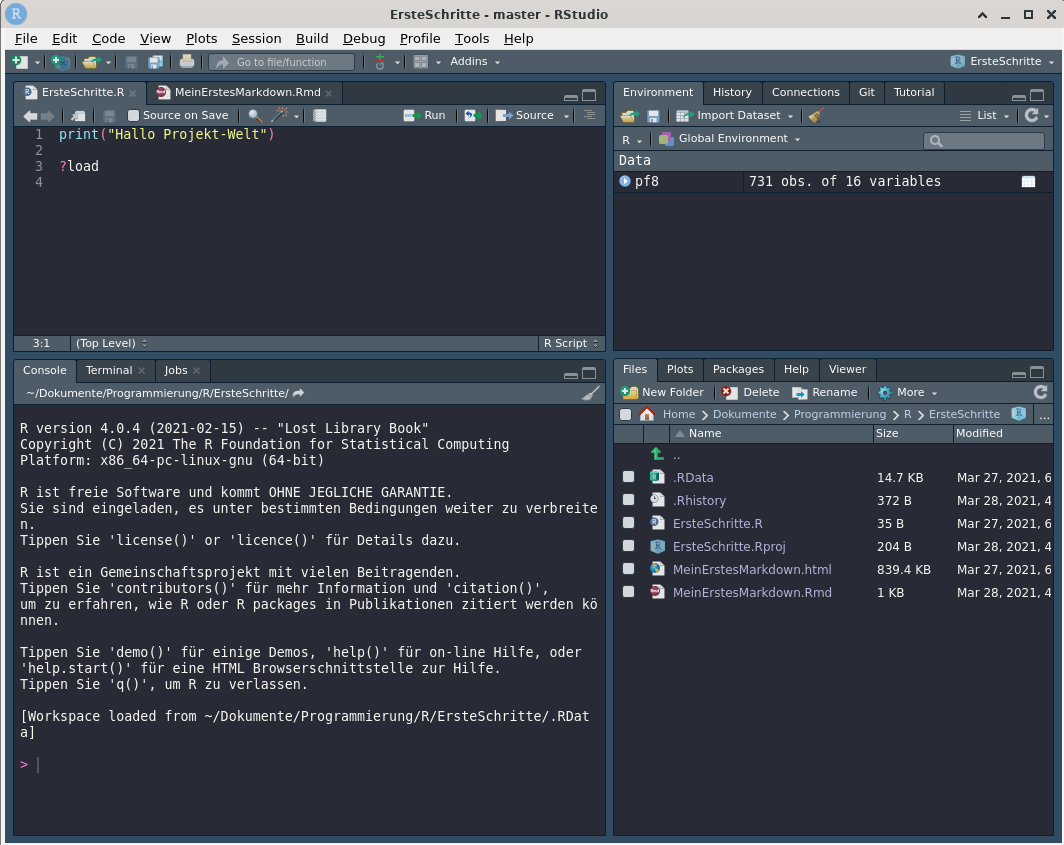The height and width of the screenshot is (845, 1064).
Task: Go to Home directory icon in Files
Action: coord(647,414)
